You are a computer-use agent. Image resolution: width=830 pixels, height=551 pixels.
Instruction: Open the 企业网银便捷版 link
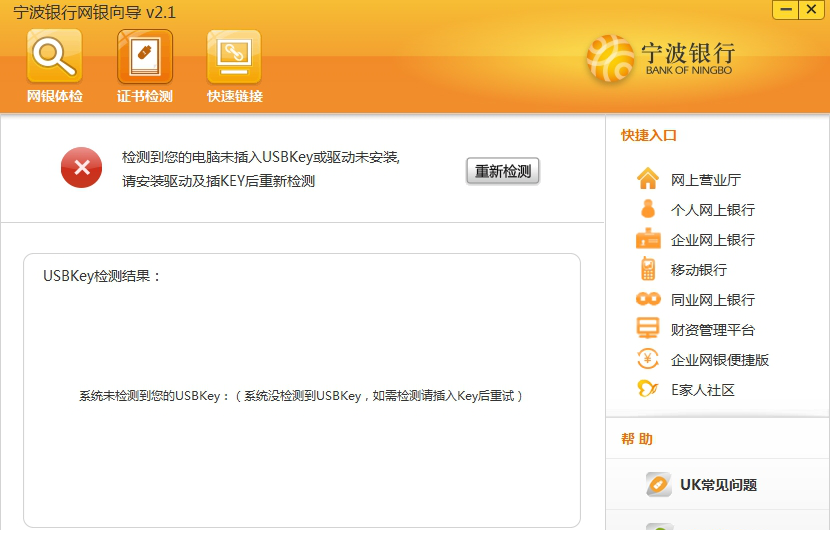coord(719,360)
